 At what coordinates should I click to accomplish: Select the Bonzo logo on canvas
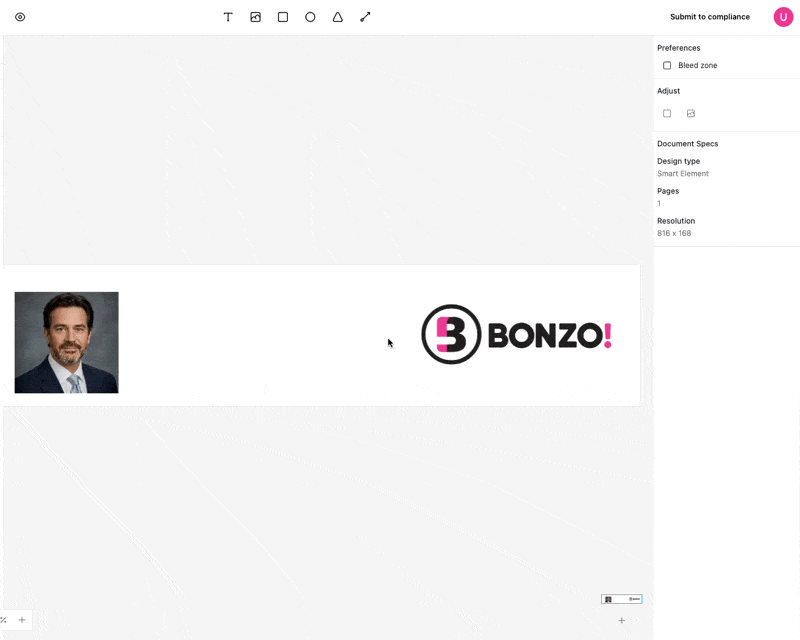click(516, 334)
